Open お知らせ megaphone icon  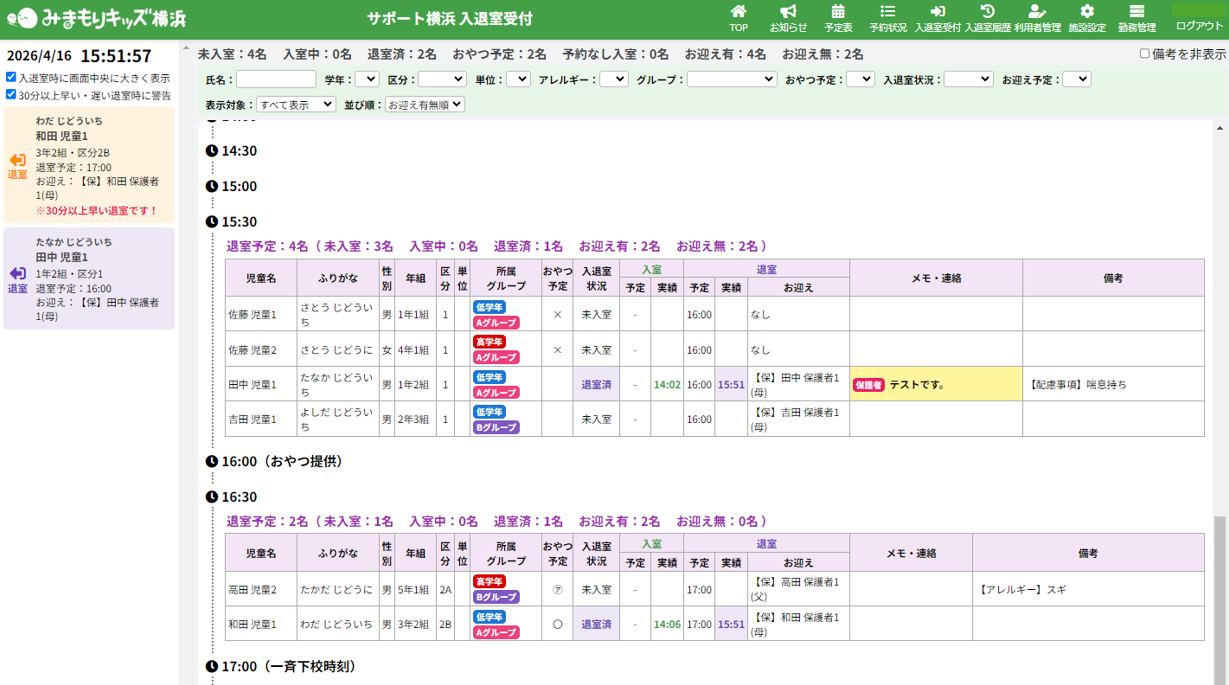click(x=788, y=12)
